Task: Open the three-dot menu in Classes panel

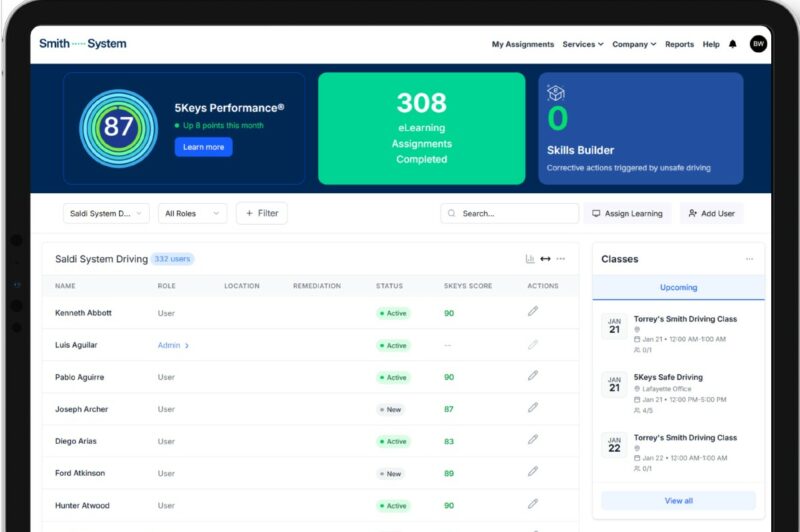Action: [749, 259]
